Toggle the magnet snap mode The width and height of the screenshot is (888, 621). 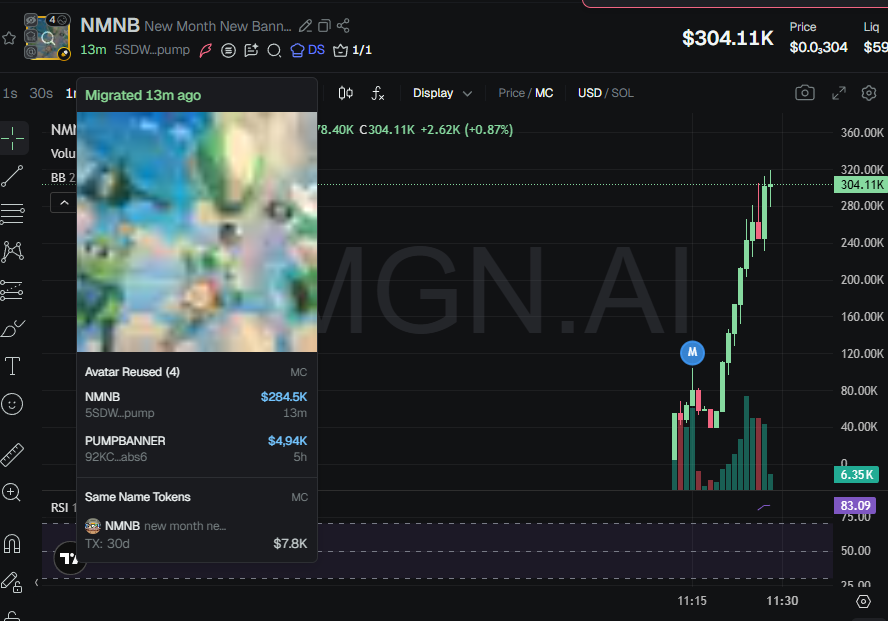(13, 544)
